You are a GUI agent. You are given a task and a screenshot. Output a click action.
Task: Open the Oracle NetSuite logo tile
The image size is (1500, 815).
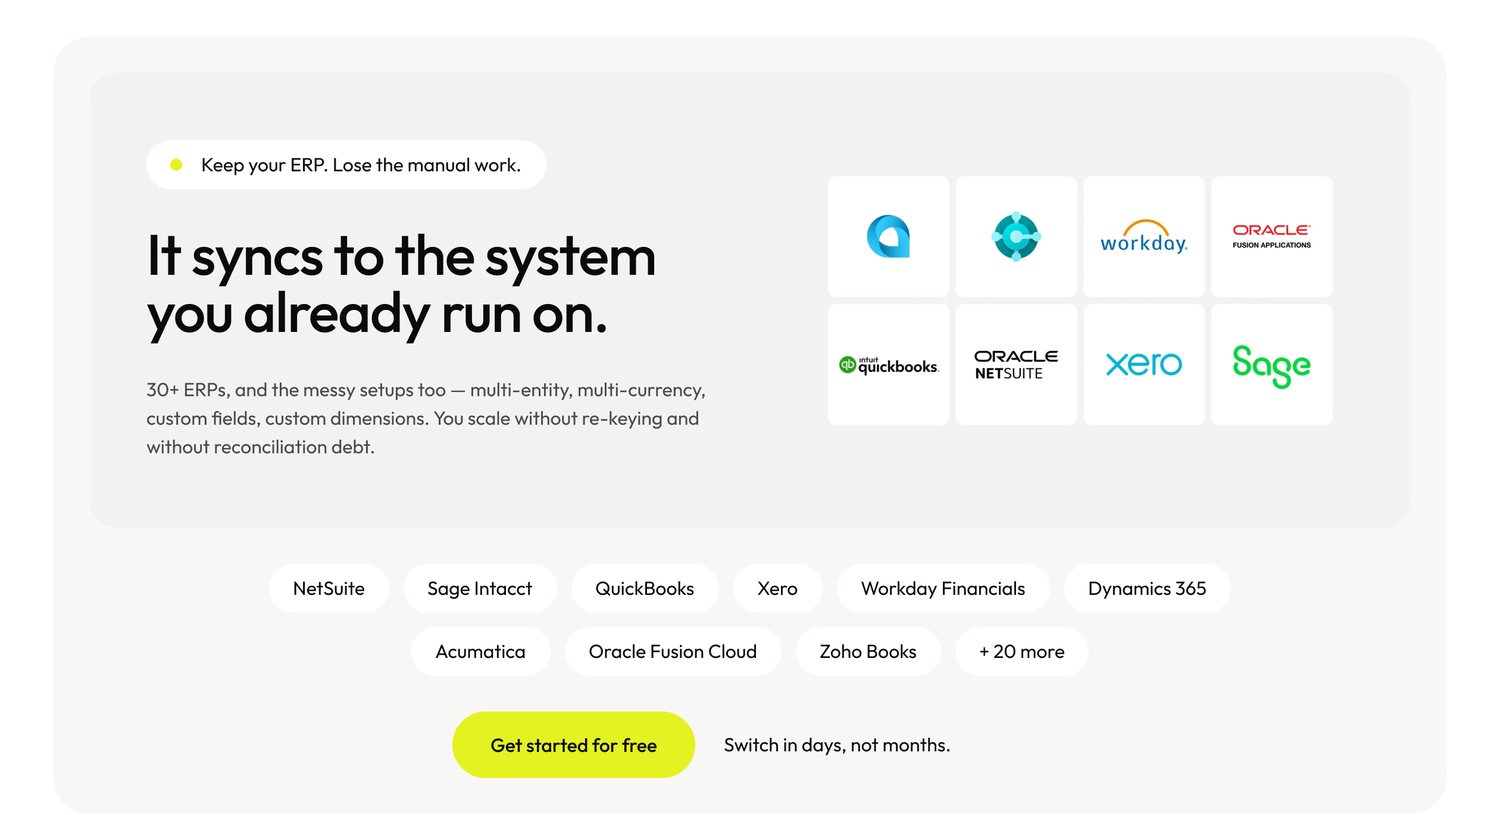pos(1016,365)
